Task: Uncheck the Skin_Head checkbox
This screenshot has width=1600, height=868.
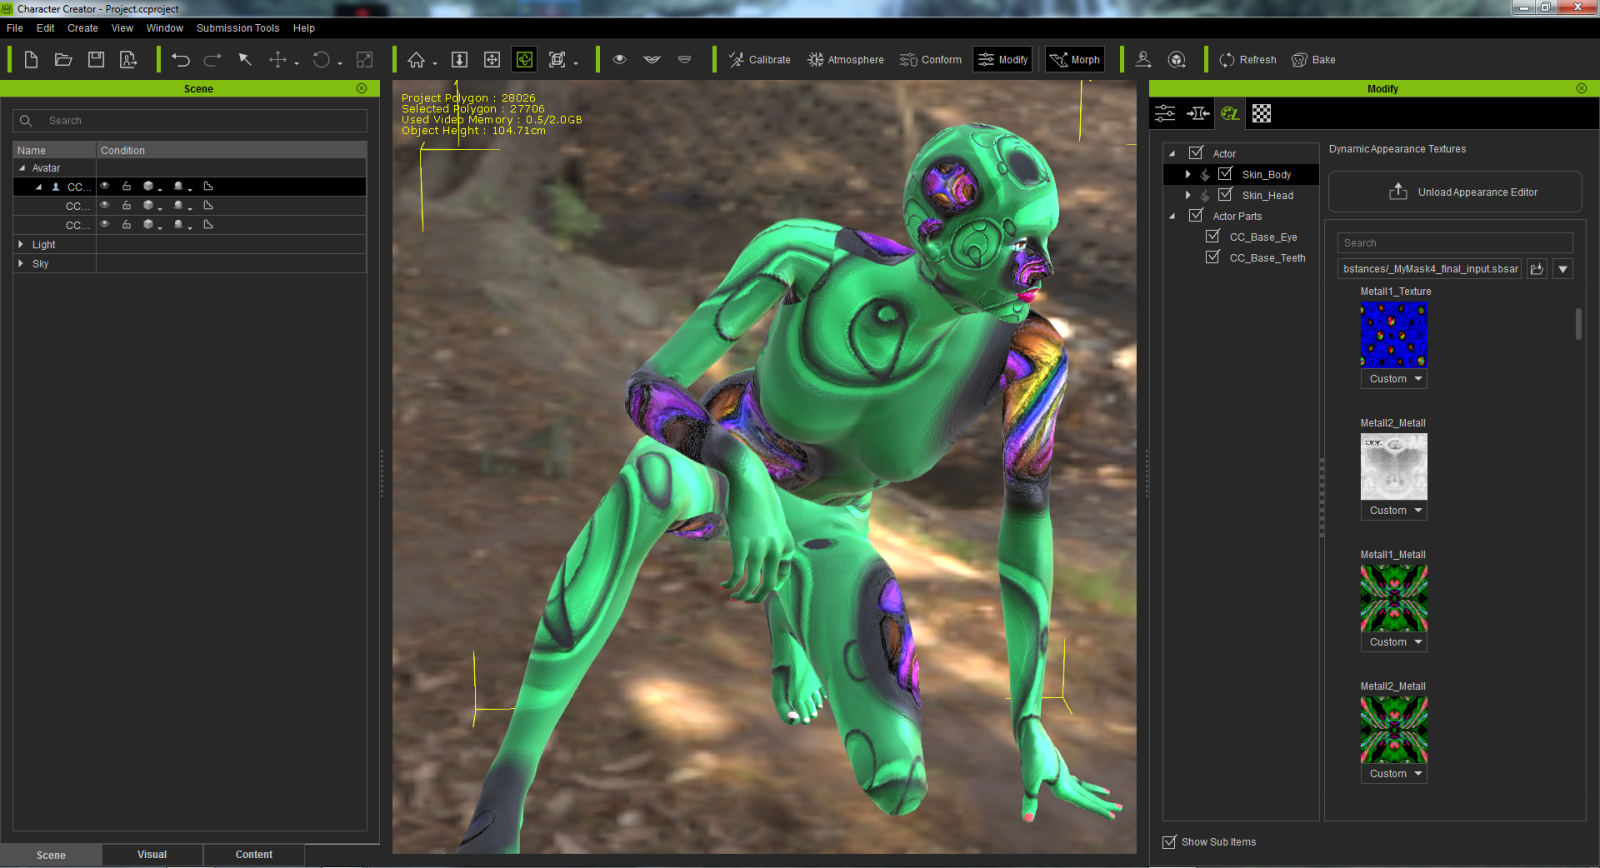Action: point(1225,195)
